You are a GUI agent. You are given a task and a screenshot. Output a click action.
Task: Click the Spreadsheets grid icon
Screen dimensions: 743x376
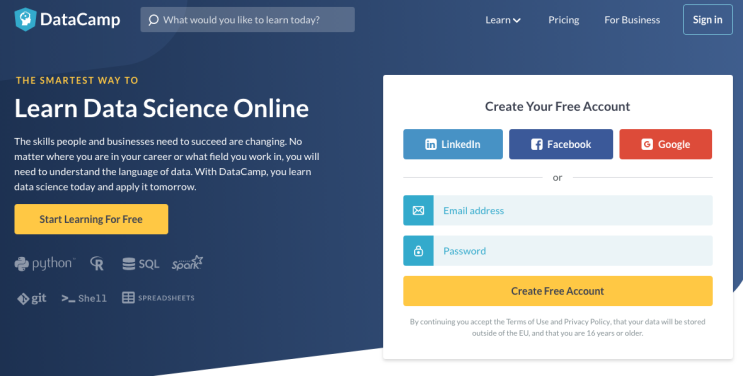(128, 298)
